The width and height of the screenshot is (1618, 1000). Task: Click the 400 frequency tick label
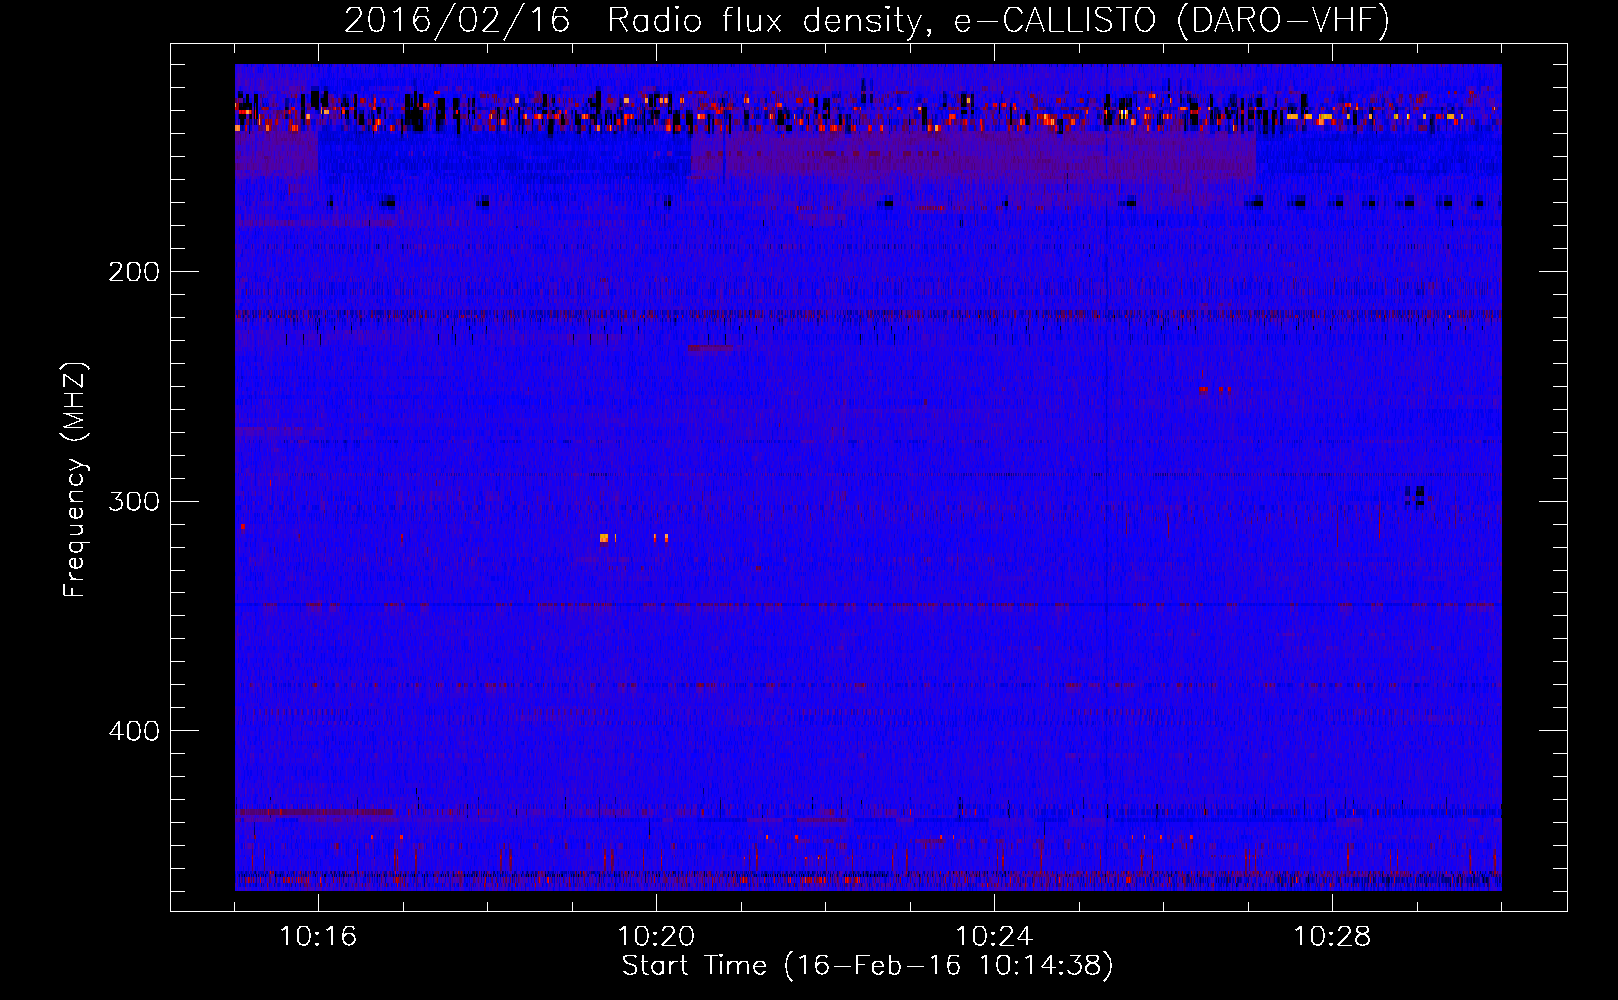134,731
